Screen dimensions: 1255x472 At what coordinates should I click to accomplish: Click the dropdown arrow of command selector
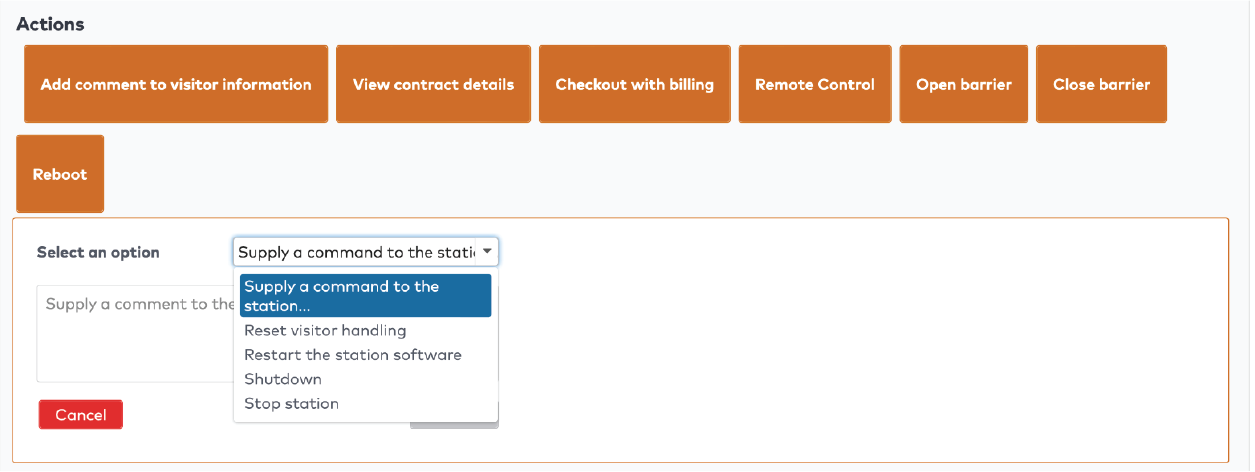(487, 252)
